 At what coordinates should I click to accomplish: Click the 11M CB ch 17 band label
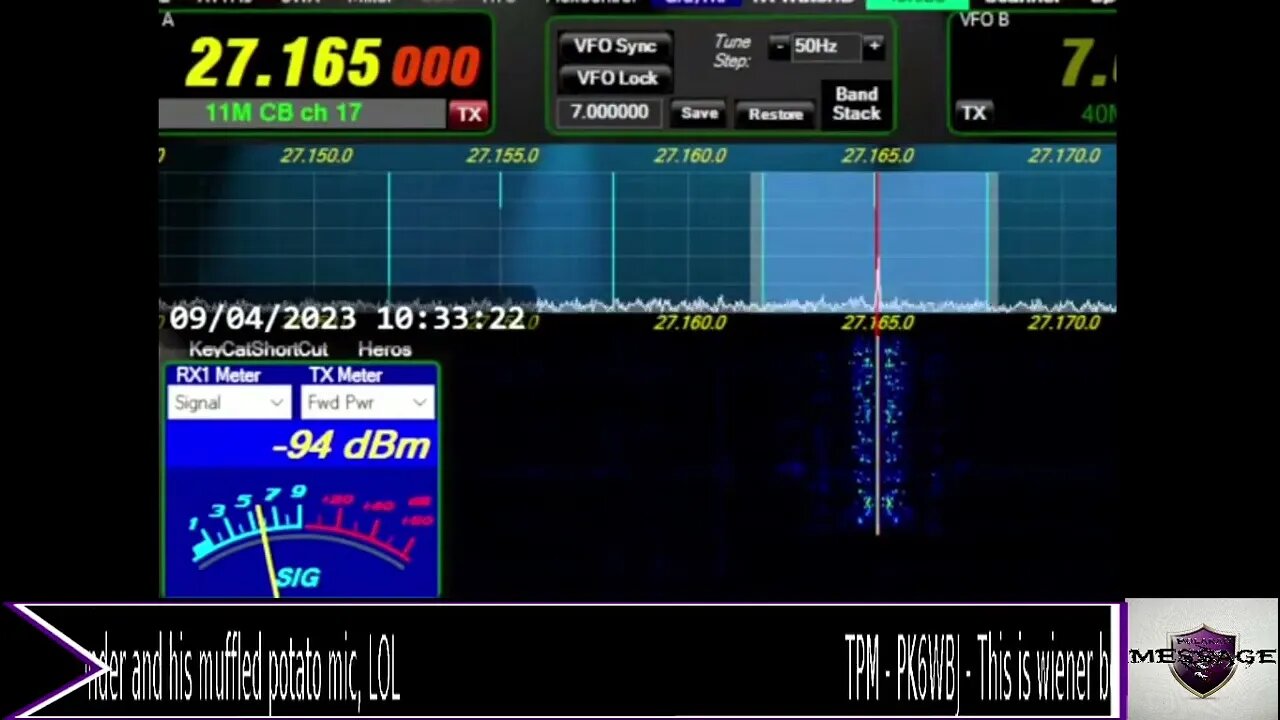pos(283,113)
